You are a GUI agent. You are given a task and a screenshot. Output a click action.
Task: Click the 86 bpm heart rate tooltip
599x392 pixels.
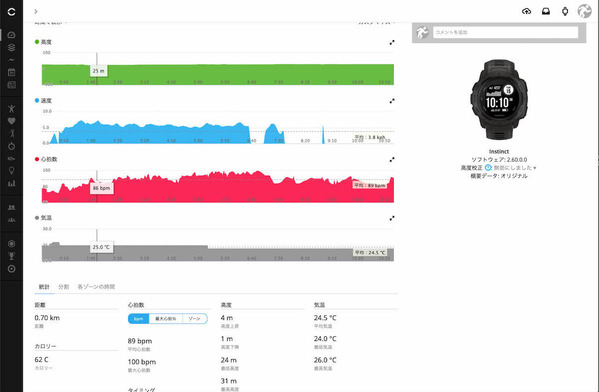coord(101,188)
